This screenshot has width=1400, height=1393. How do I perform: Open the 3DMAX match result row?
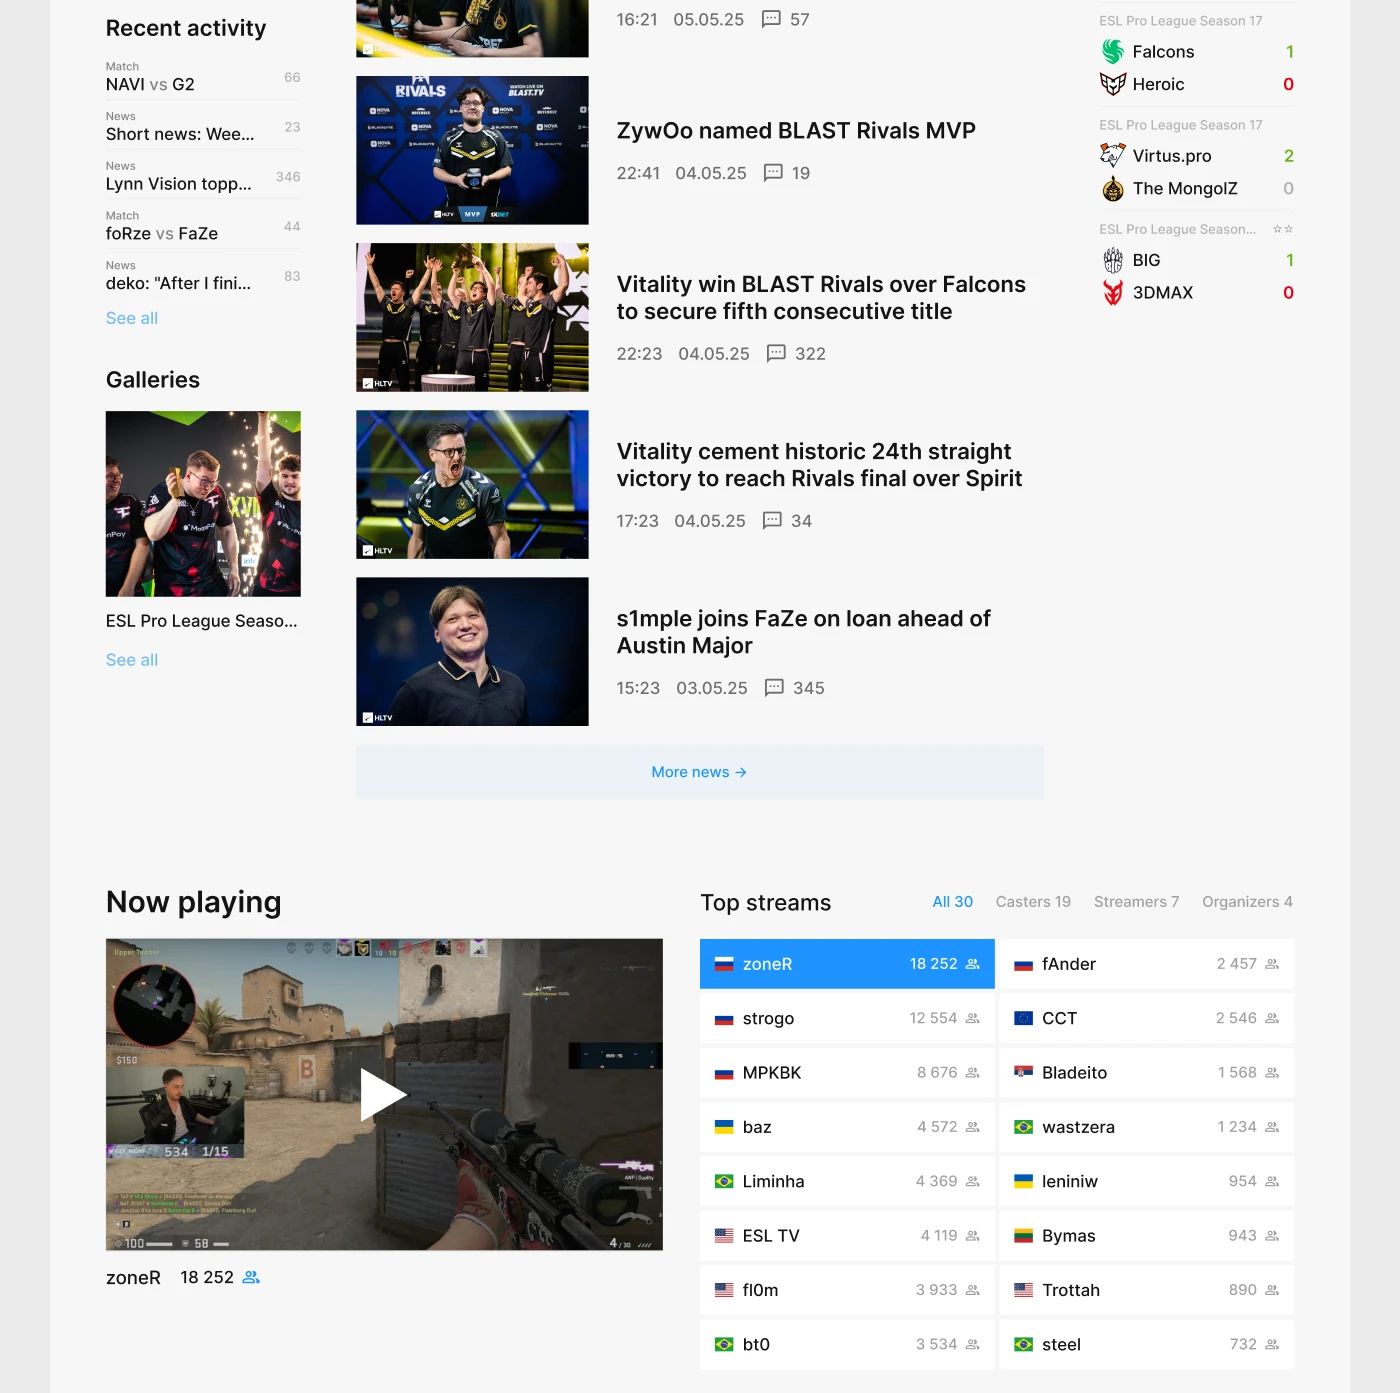click(1197, 292)
